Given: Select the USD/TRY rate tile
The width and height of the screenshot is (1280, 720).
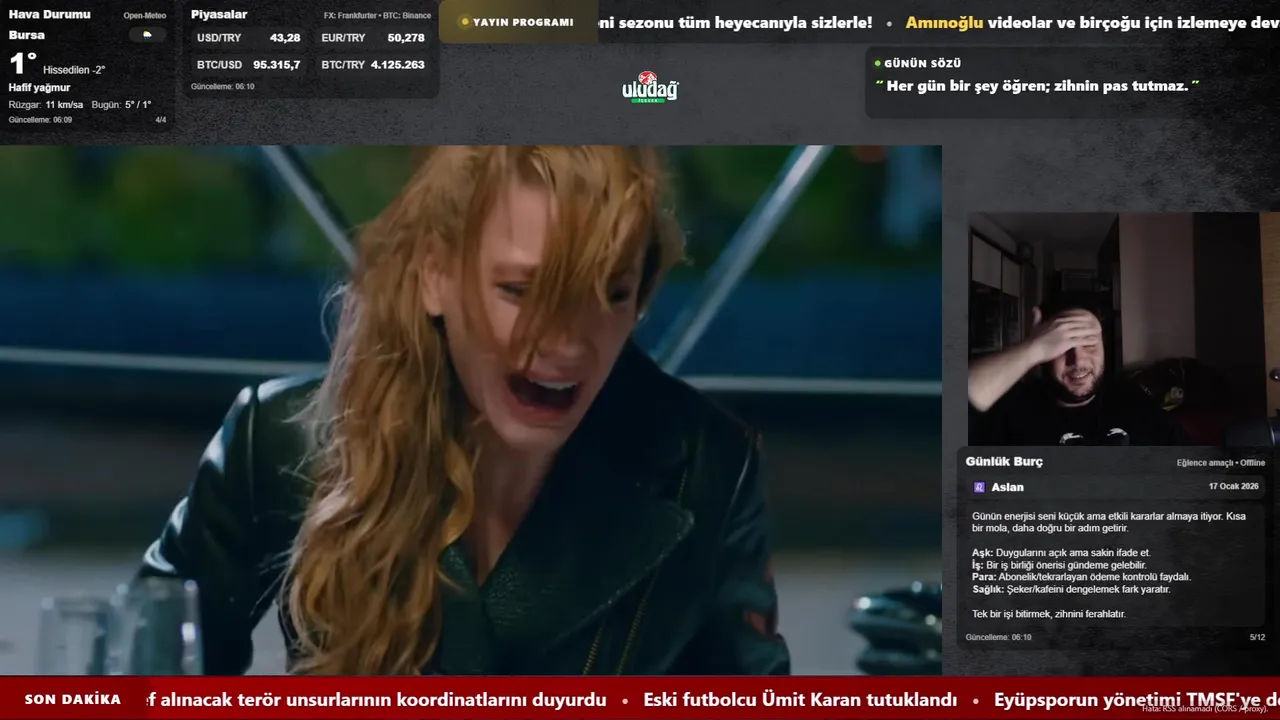Looking at the screenshot, I should (x=249, y=38).
